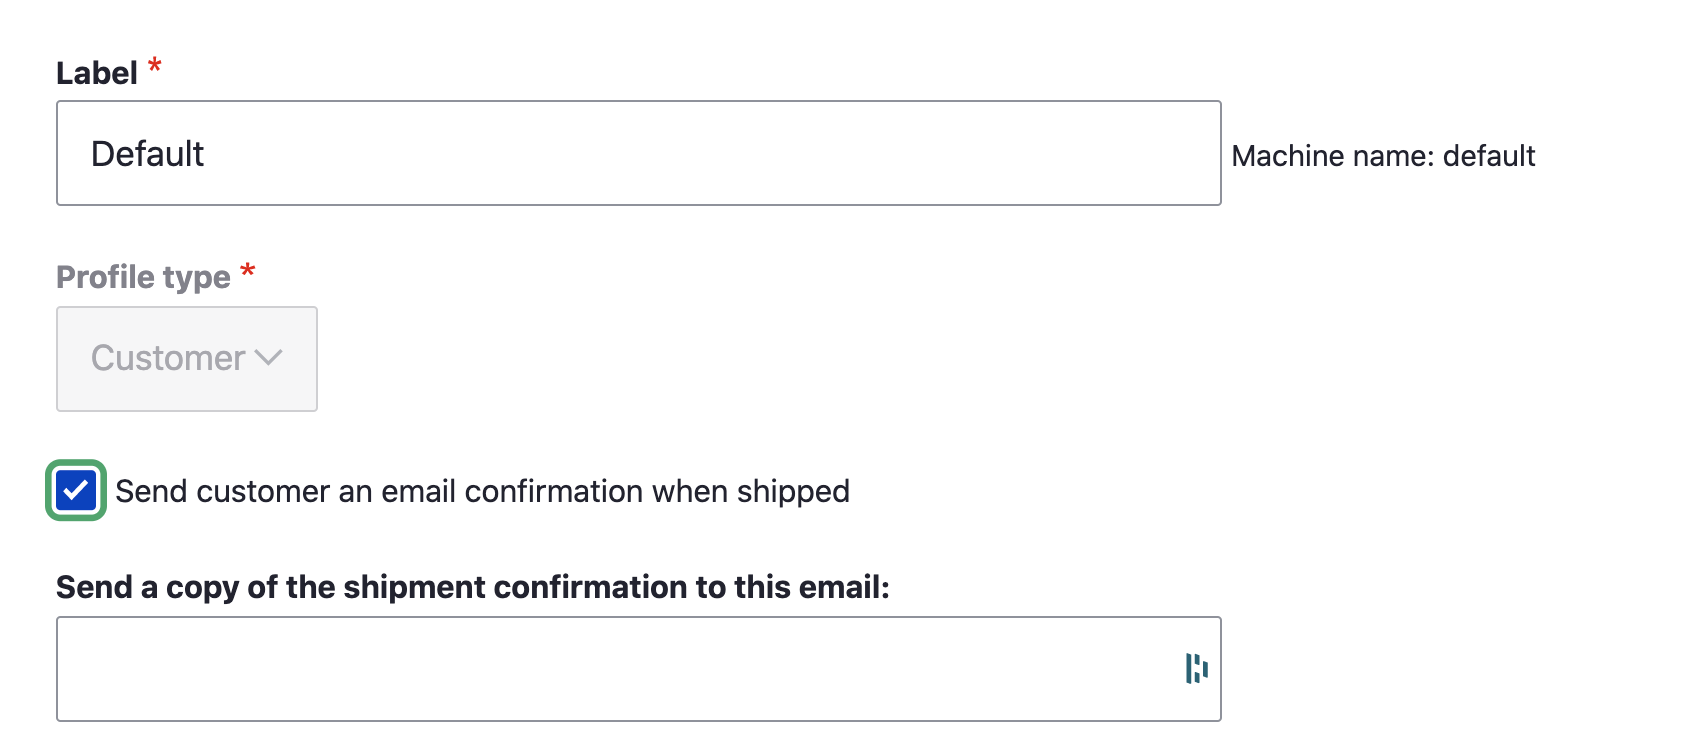Toggle via 'Send customer an email confirmation' label text
Viewport: 1706px width, 754px height.
(x=482, y=491)
